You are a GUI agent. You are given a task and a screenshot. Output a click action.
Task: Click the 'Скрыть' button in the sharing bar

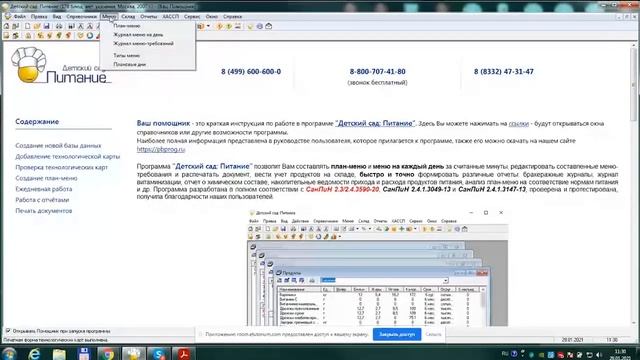click(x=433, y=334)
